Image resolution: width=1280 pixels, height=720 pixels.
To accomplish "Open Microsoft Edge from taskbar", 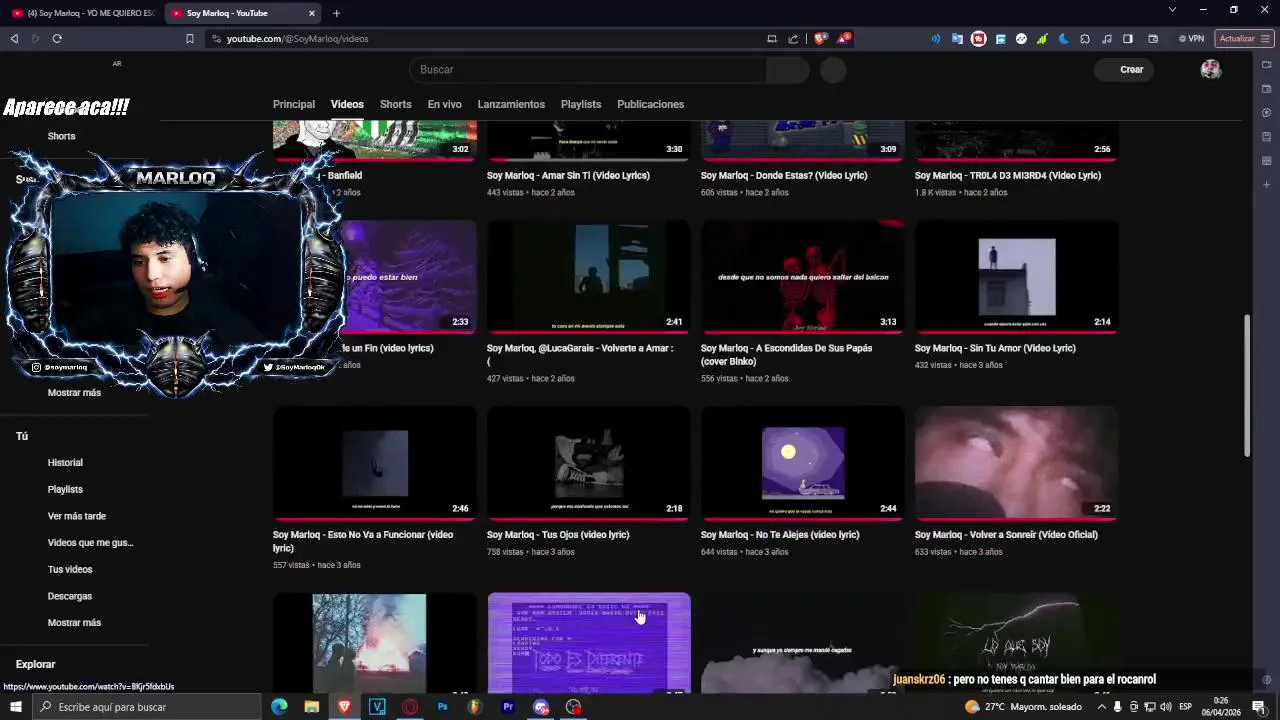I will coord(279,707).
